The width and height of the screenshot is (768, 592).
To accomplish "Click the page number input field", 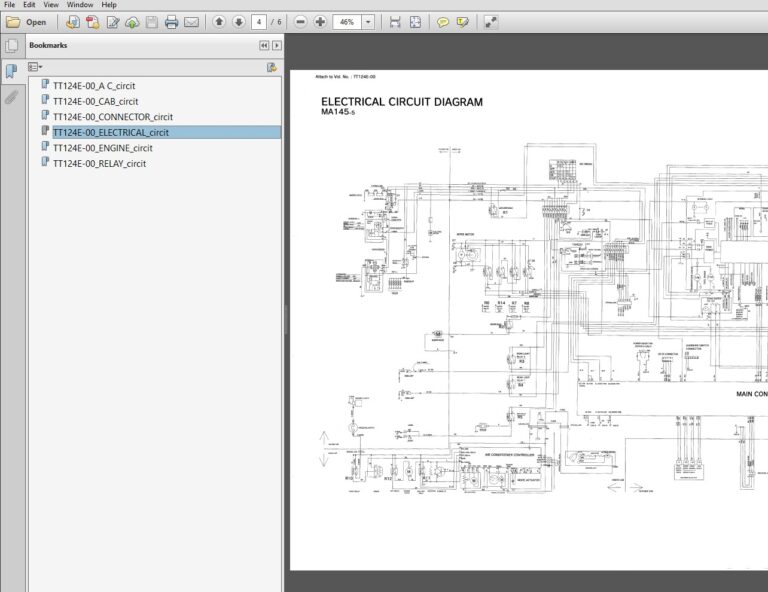I will (260, 22).
